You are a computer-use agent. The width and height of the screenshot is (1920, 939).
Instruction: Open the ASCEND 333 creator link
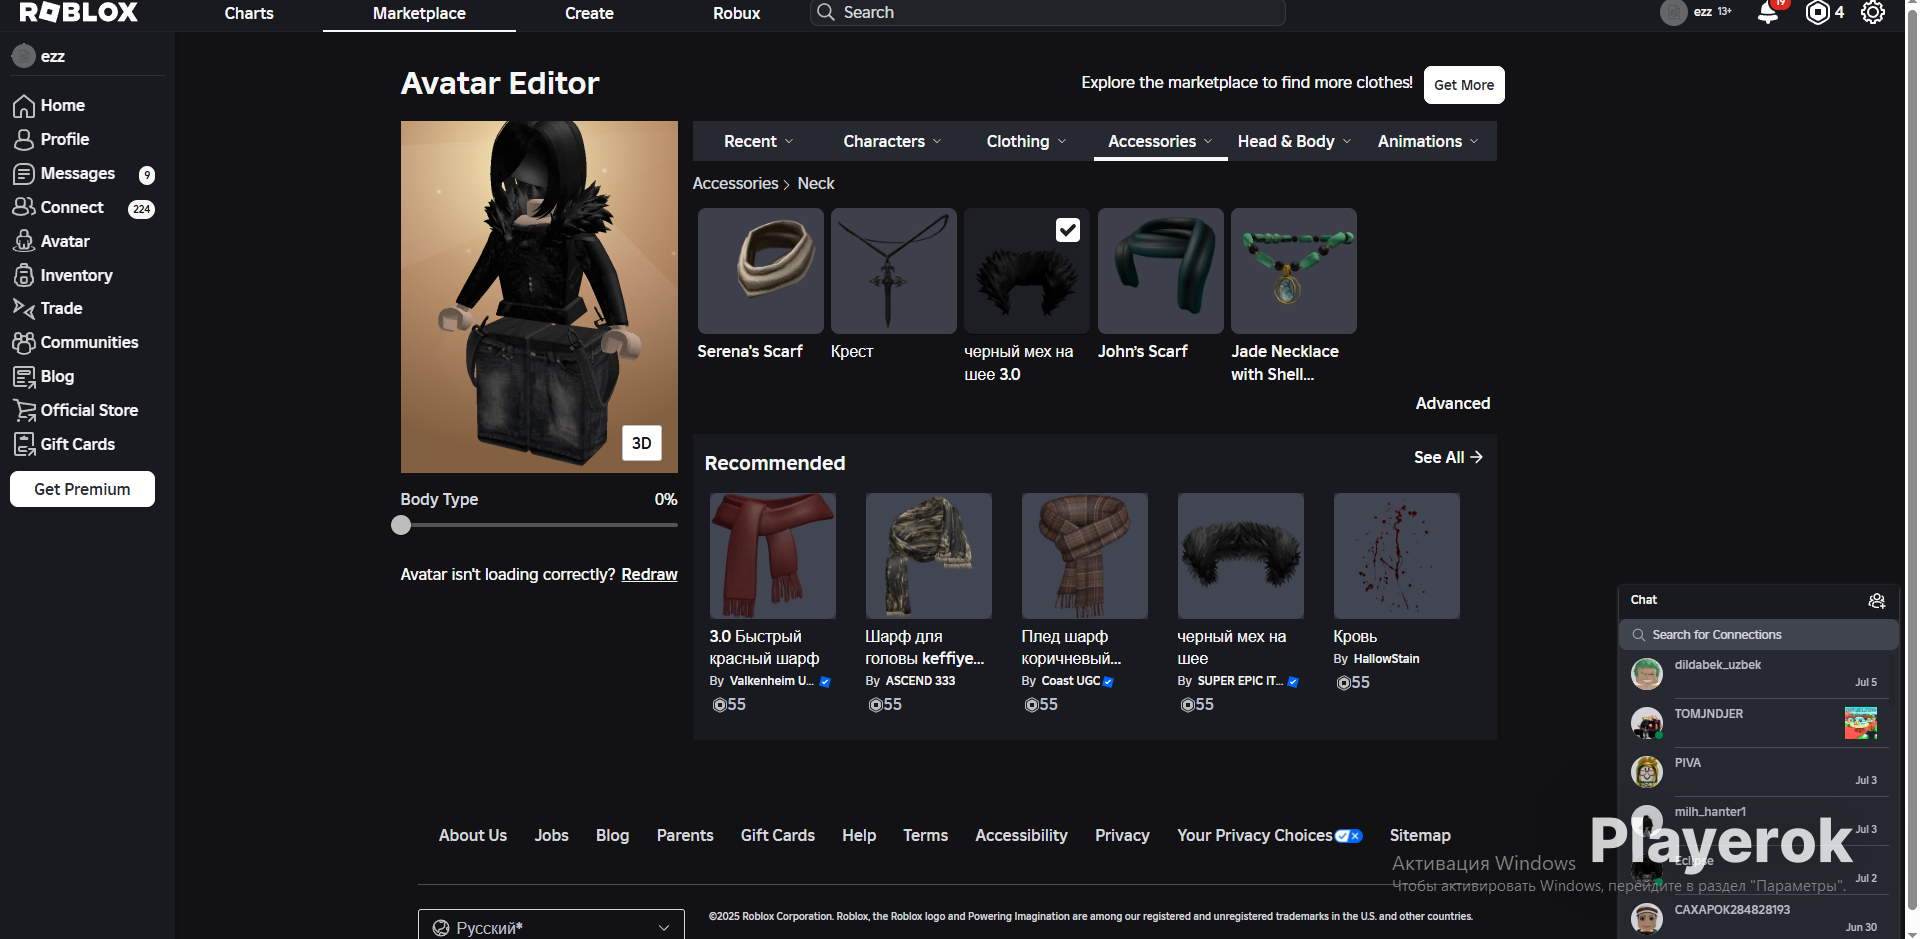(x=920, y=681)
